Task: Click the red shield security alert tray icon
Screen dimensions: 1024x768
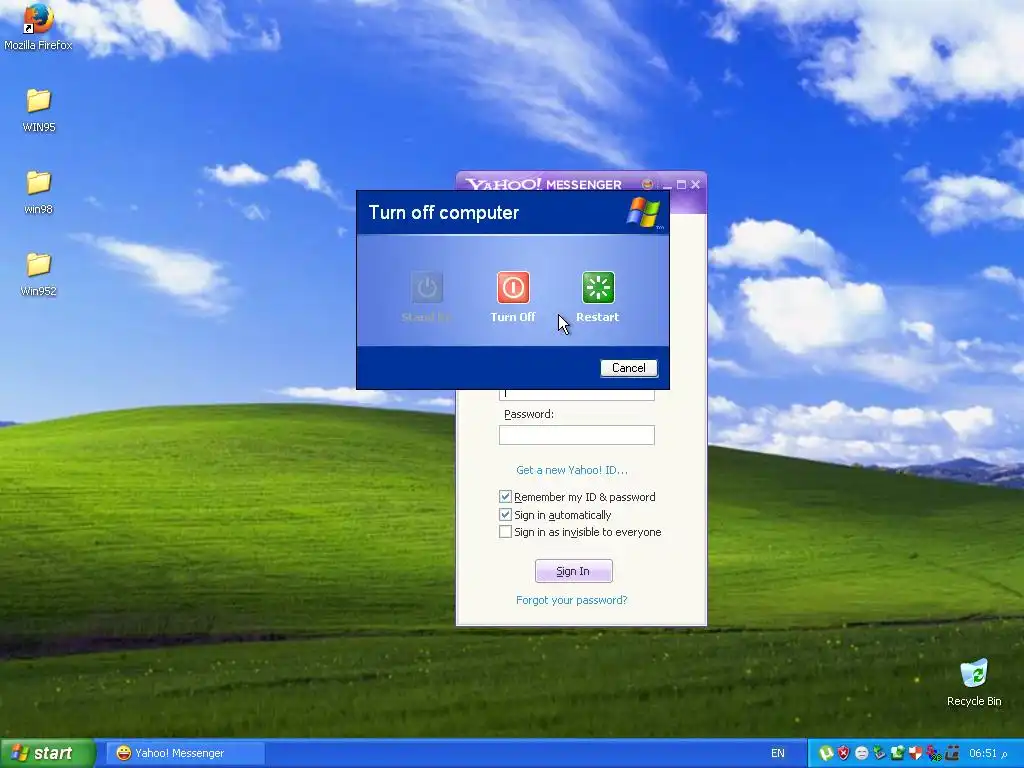Action: tap(843, 753)
